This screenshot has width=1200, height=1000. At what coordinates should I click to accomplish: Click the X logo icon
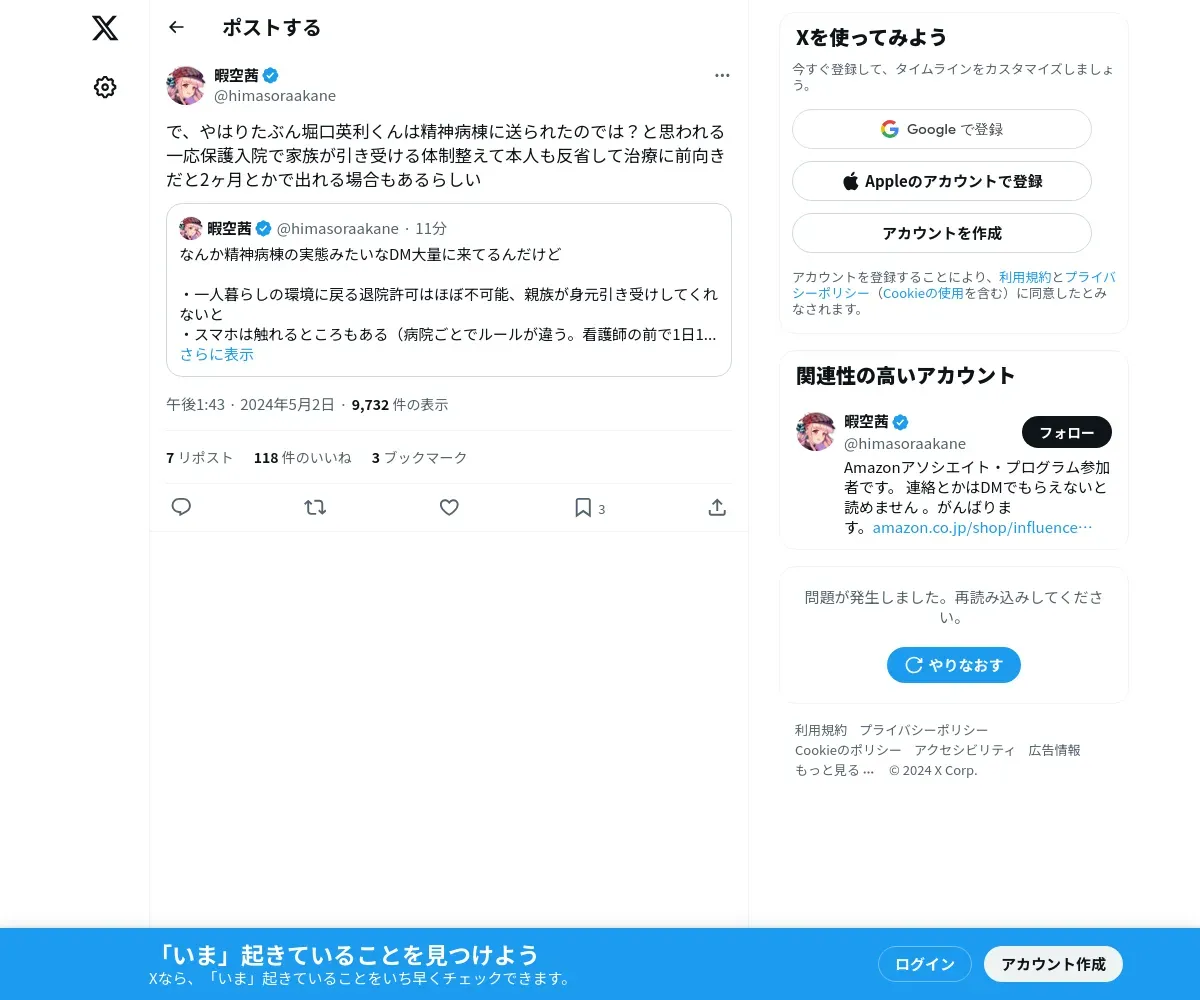105,28
